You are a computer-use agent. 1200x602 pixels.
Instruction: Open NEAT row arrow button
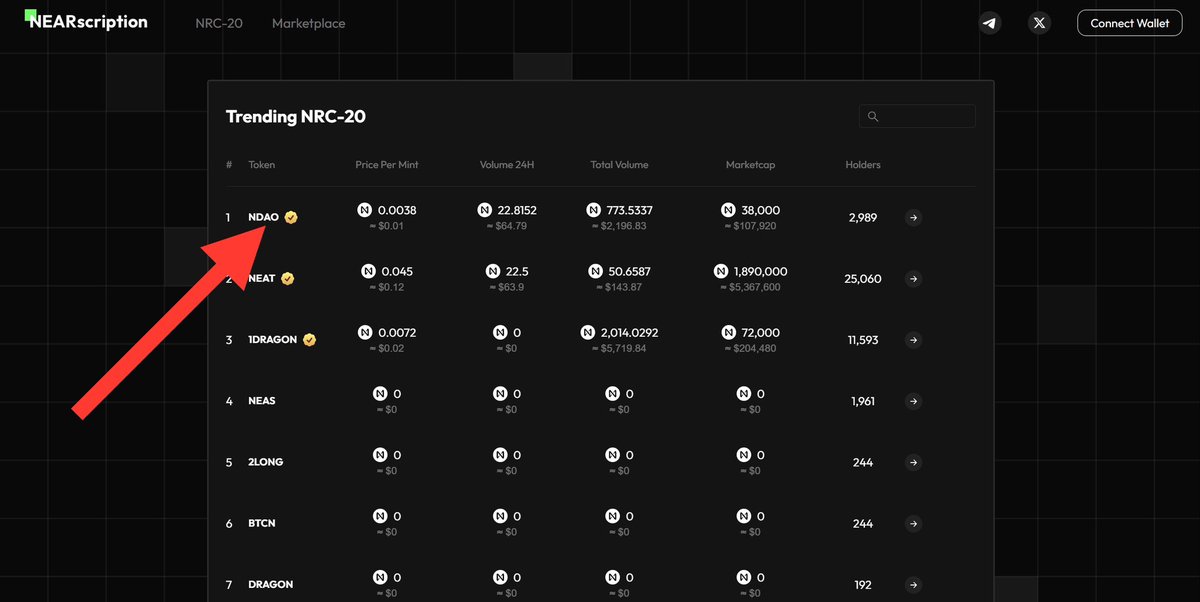pos(913,279)
